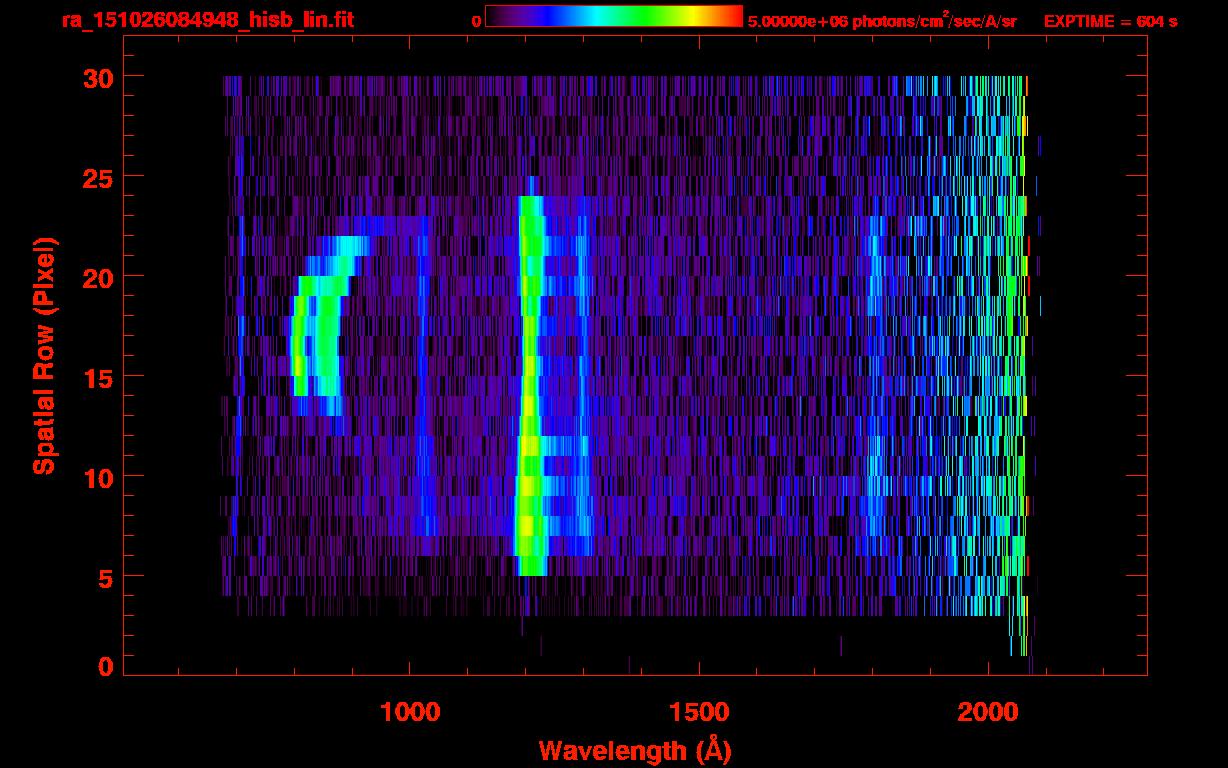Click the y-axis tick label 5
The height and width of the screenshot is (768, 1228).
pyautogui.click(x=106, y=577)
